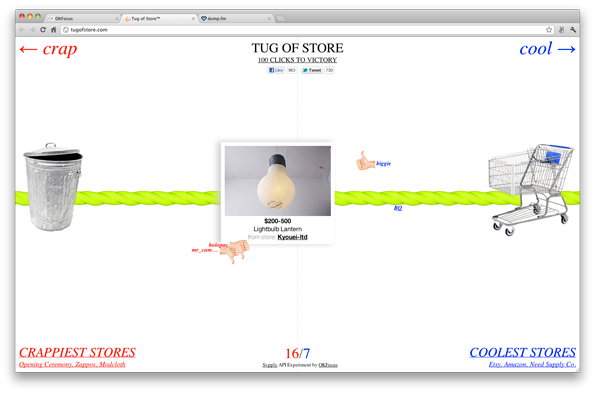Click the $200-500 price text
Viewport: 595px width, 393px height.
pyautogui.click(x=278, y=221)
